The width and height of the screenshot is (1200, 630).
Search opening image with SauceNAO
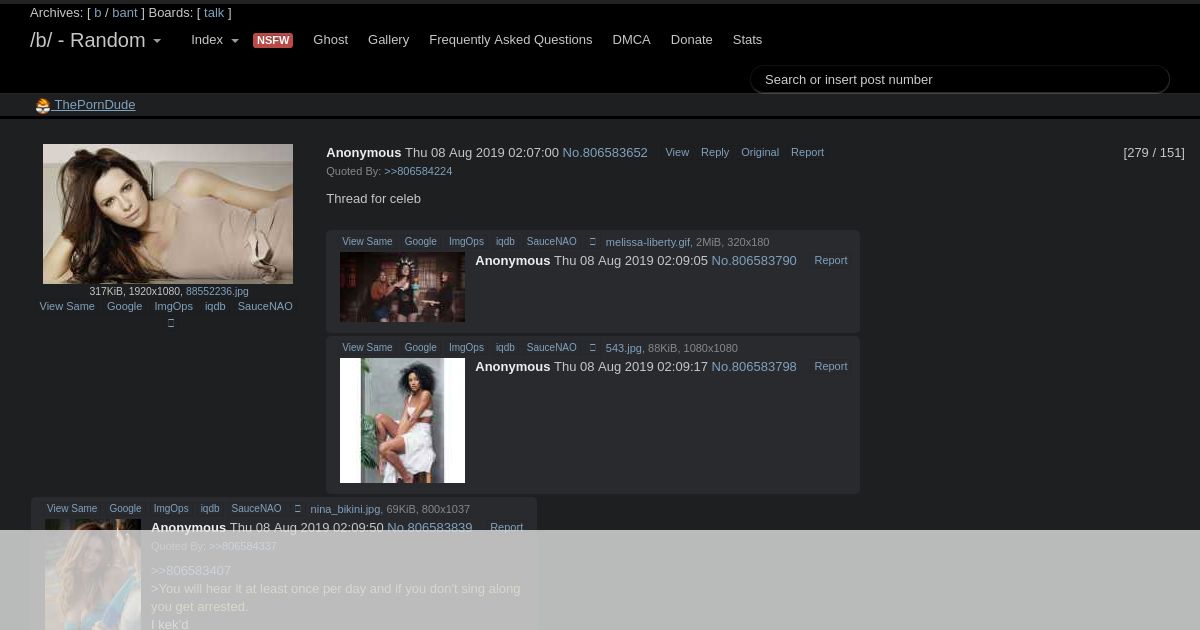[265, 307]
